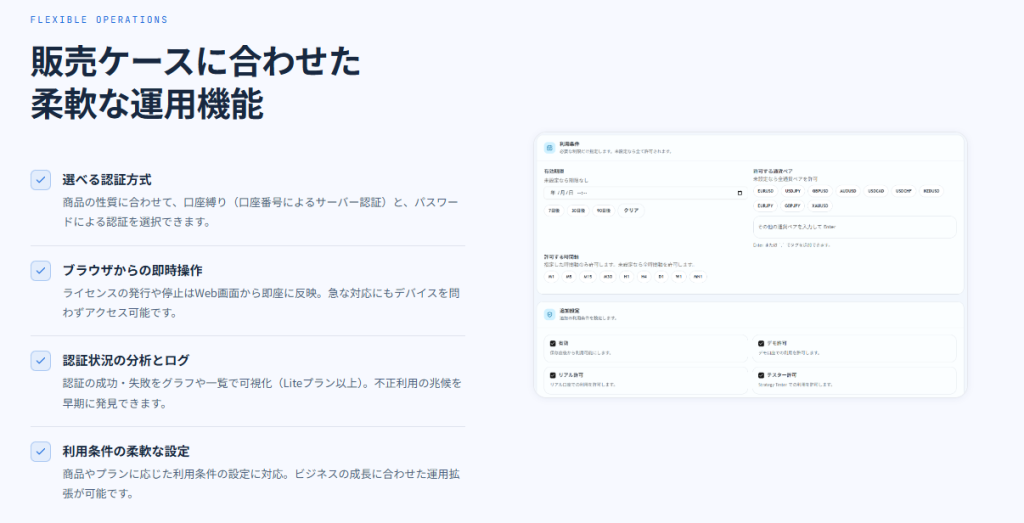The height and width of the screenshot is (523, 1024).
Task: Select the EURUSD currency pair chip
Action: (766, 190)
